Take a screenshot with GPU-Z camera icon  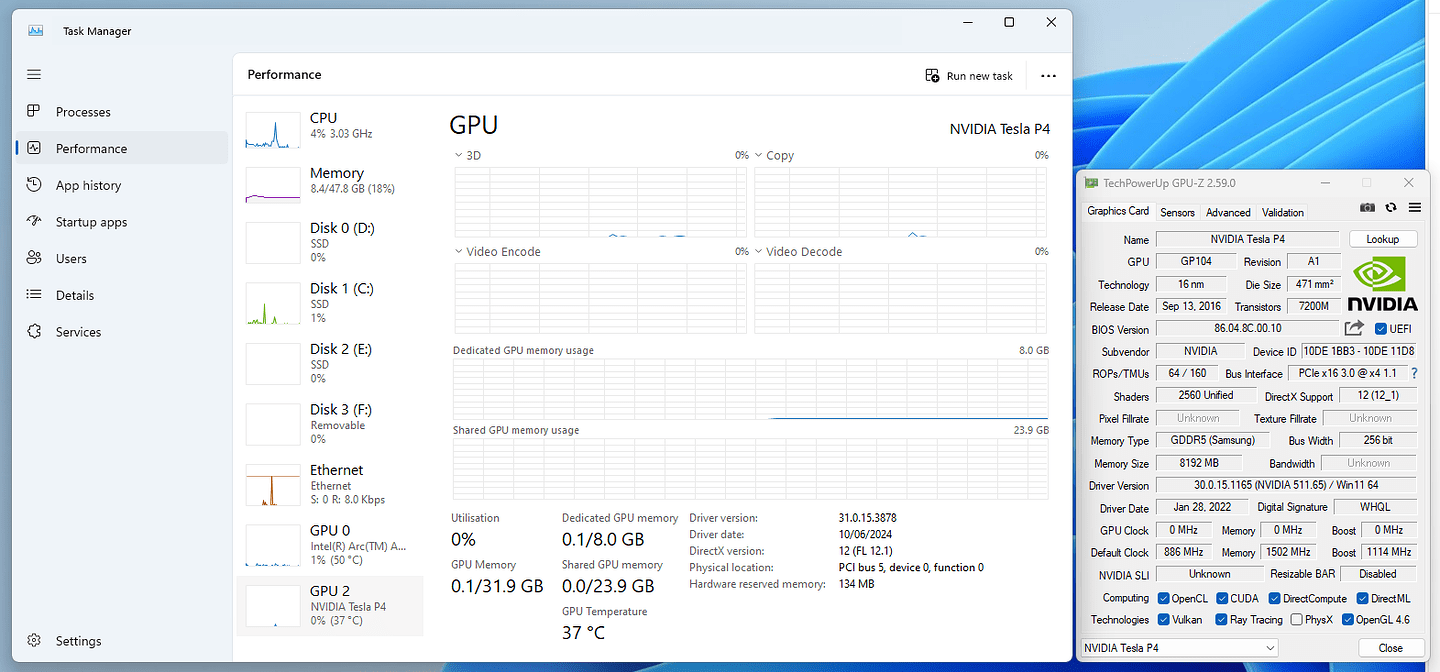(1367, 207)
